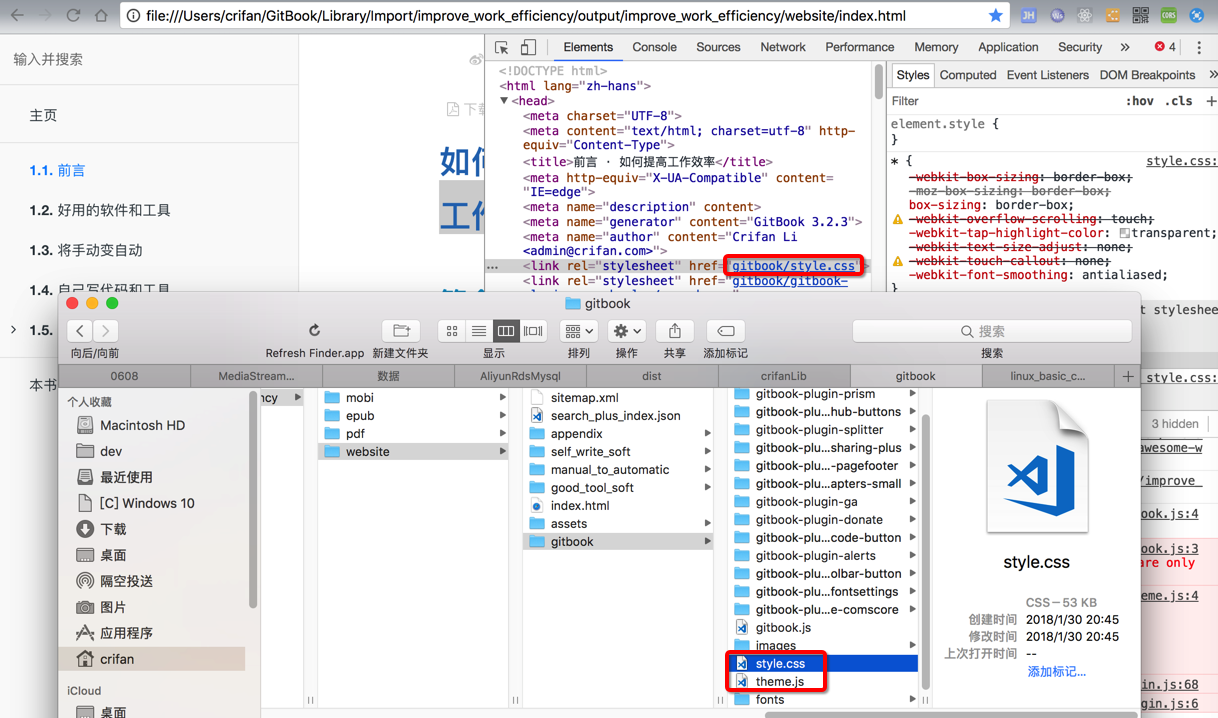Create a new folder in Finder
This screenshot has height=718, width=1218.
pyautogui.click(x=400, y=331)
